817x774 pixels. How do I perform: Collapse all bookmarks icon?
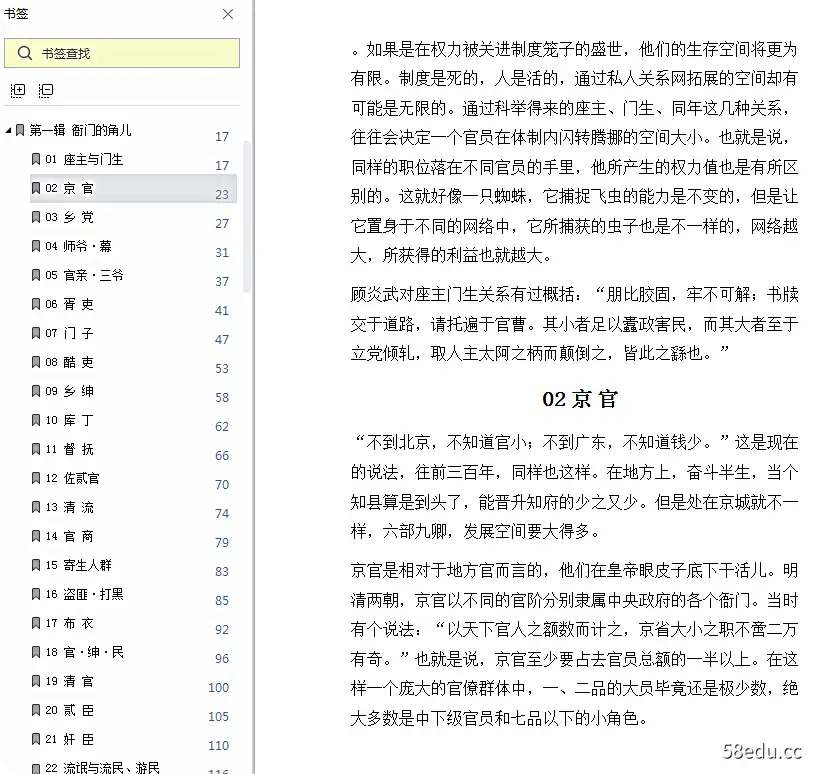[x=46, y=91]
